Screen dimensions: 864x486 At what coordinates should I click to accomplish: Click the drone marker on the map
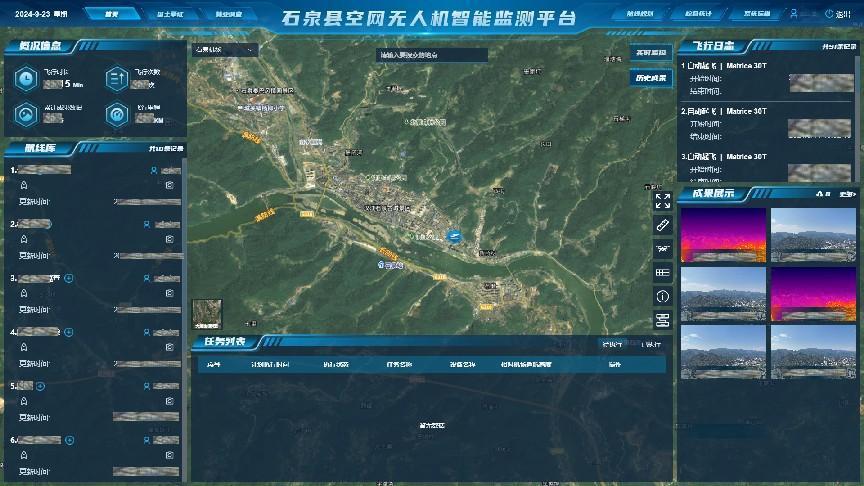pyautogui.click(x=453, y=236)
